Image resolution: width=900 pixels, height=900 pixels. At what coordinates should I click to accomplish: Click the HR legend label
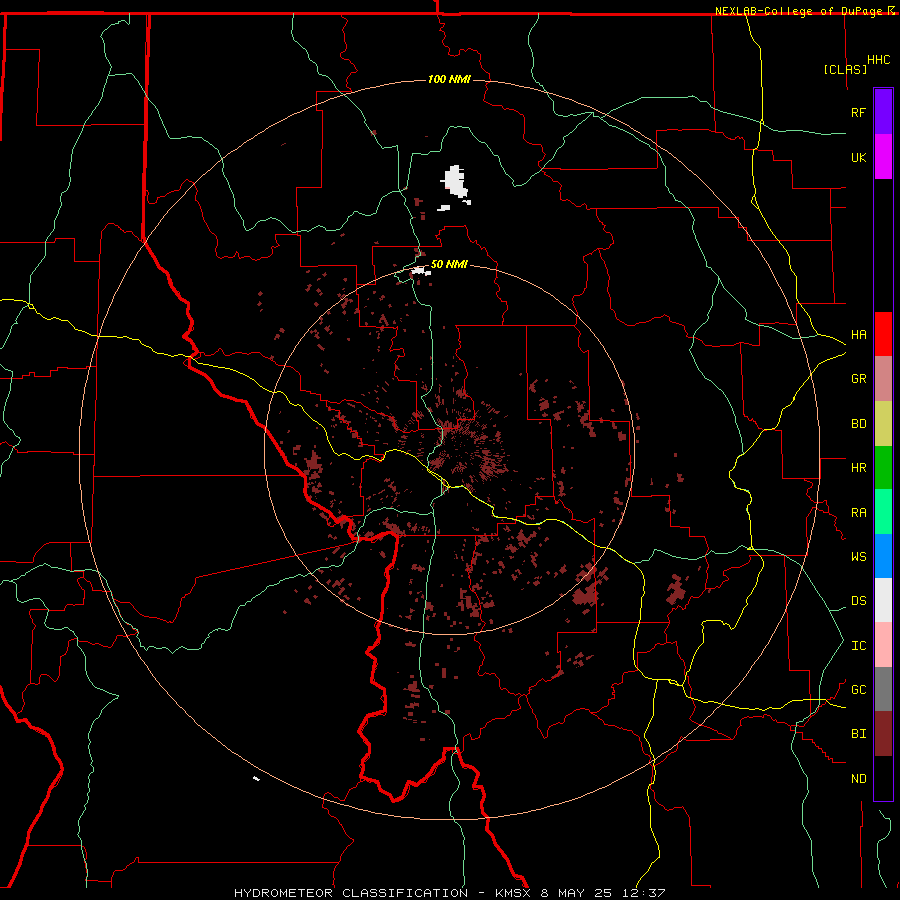858,468
